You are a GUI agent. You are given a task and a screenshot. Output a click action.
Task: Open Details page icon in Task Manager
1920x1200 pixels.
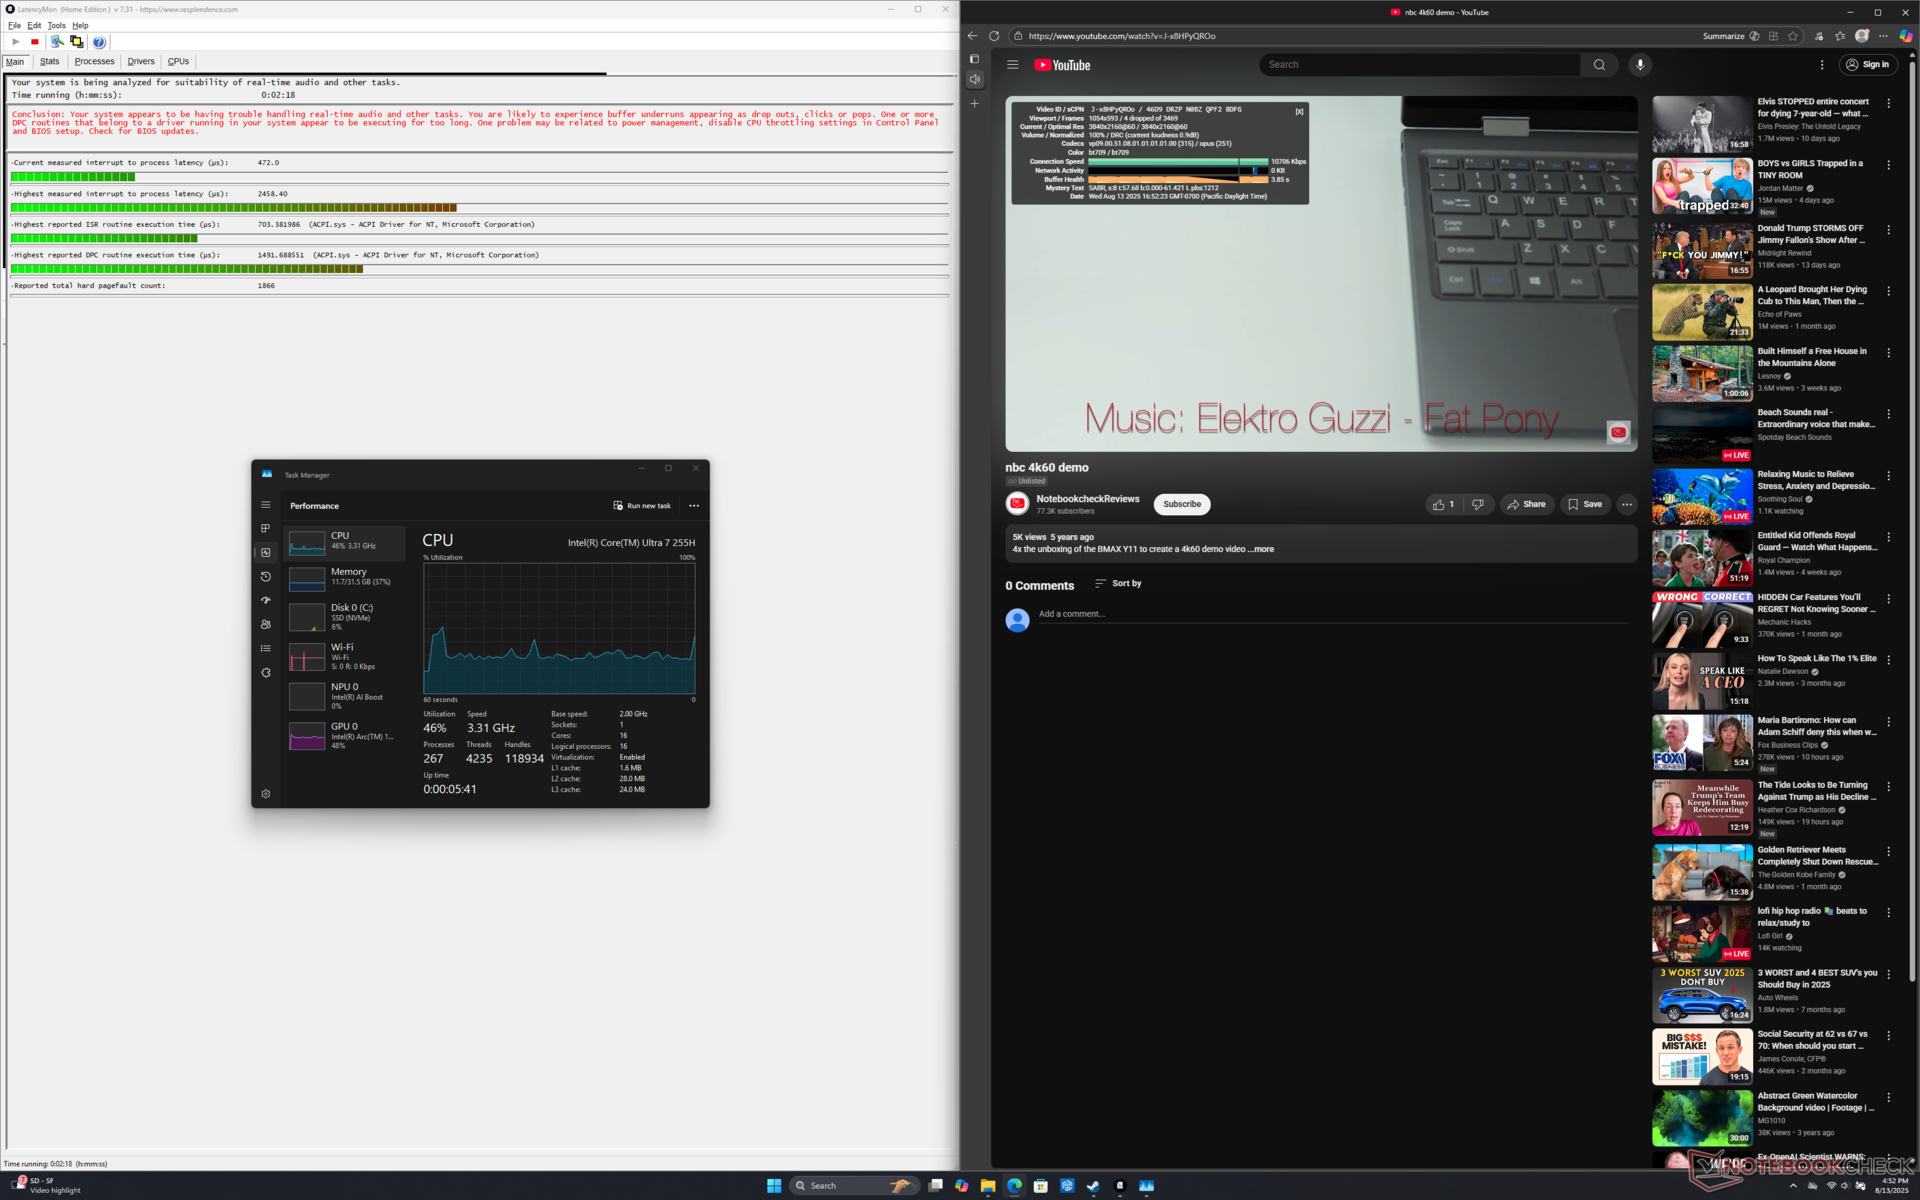point(266,648)
